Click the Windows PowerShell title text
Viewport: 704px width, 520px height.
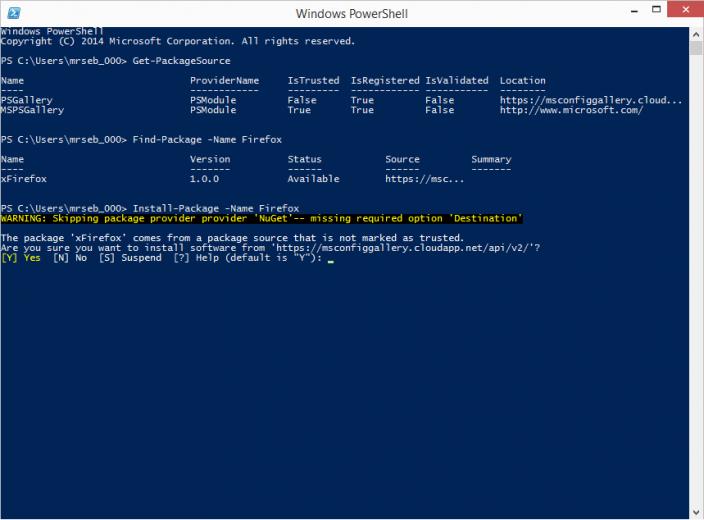352,14
